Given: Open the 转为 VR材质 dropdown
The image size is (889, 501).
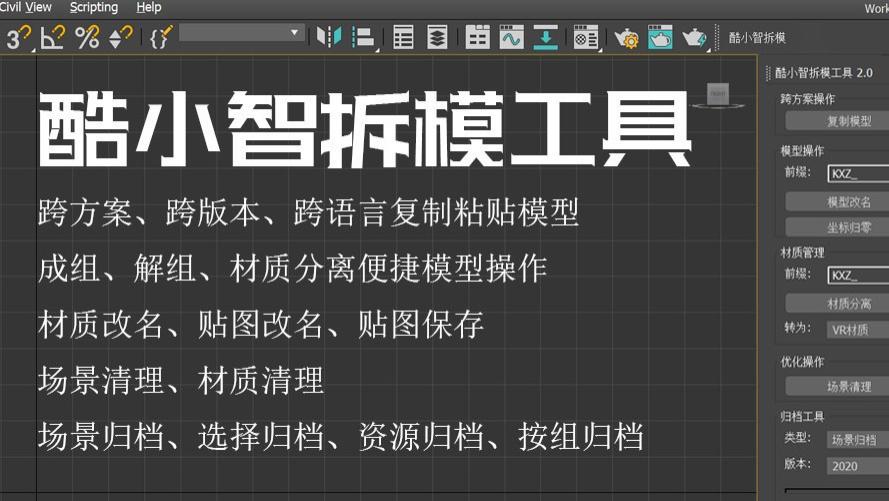Looking at the screenshot, I should (x=858, y=329).
